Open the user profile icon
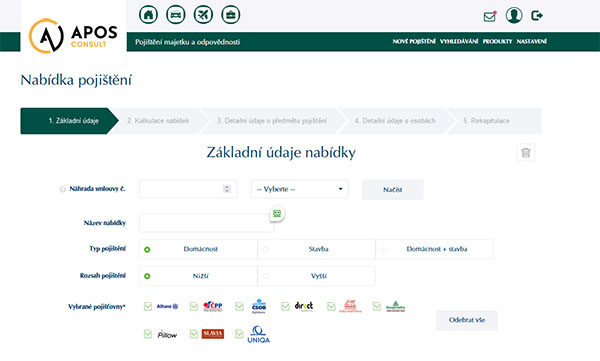The width and height of the screenshot is (600, 361). click(514, 15)
